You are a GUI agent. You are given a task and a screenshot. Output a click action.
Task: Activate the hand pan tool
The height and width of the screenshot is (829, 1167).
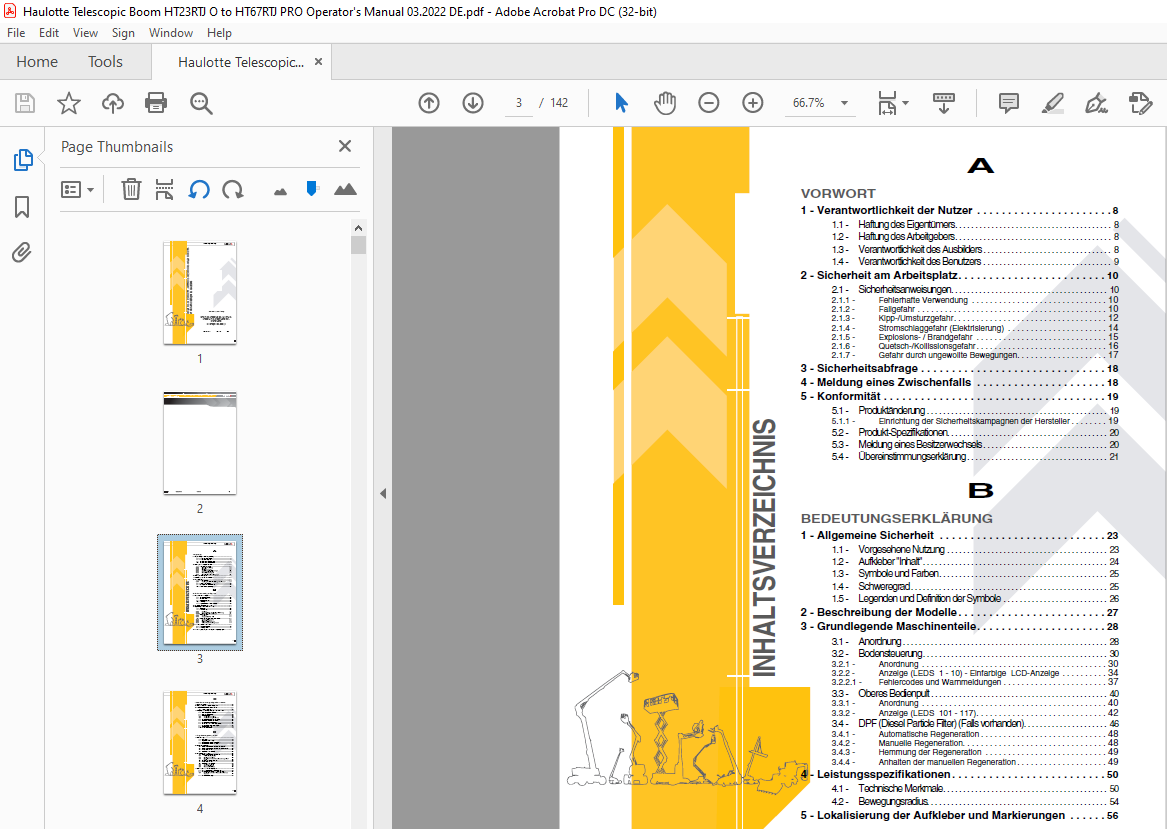click(x=665, y=103)
